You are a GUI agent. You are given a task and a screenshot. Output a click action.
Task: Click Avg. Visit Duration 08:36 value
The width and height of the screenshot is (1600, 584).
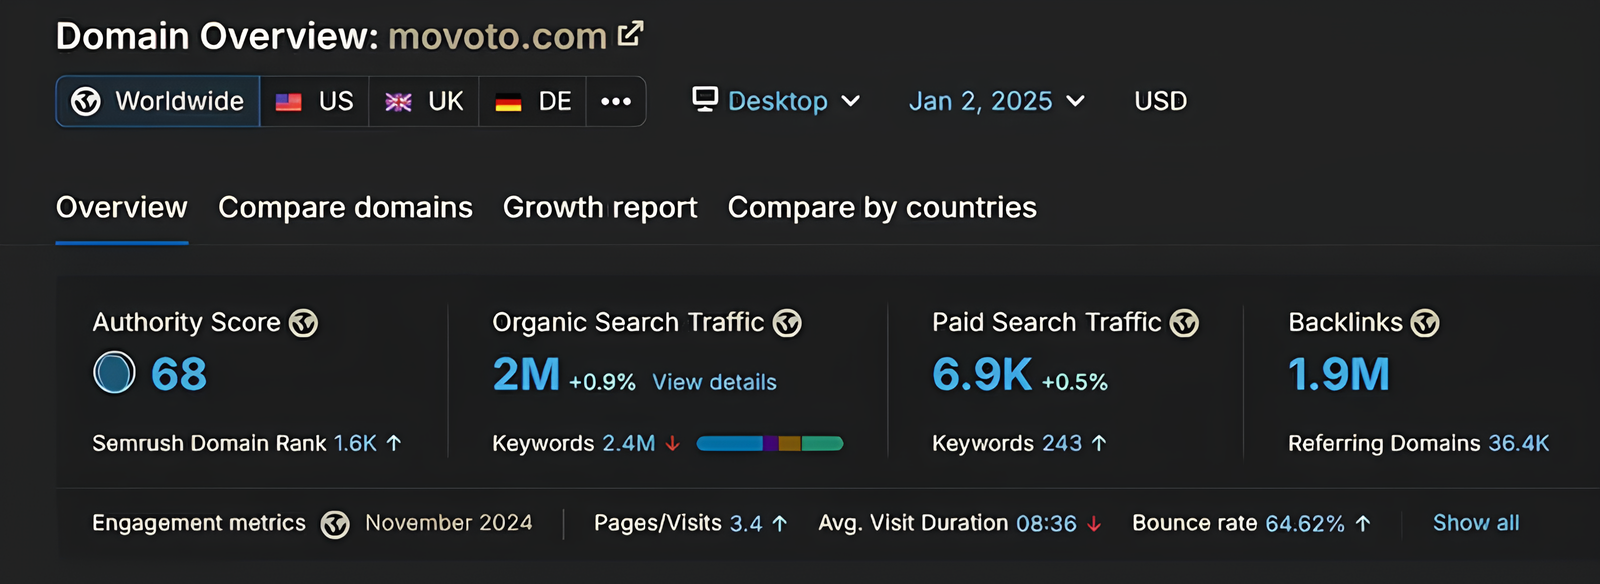point(1046,523)
